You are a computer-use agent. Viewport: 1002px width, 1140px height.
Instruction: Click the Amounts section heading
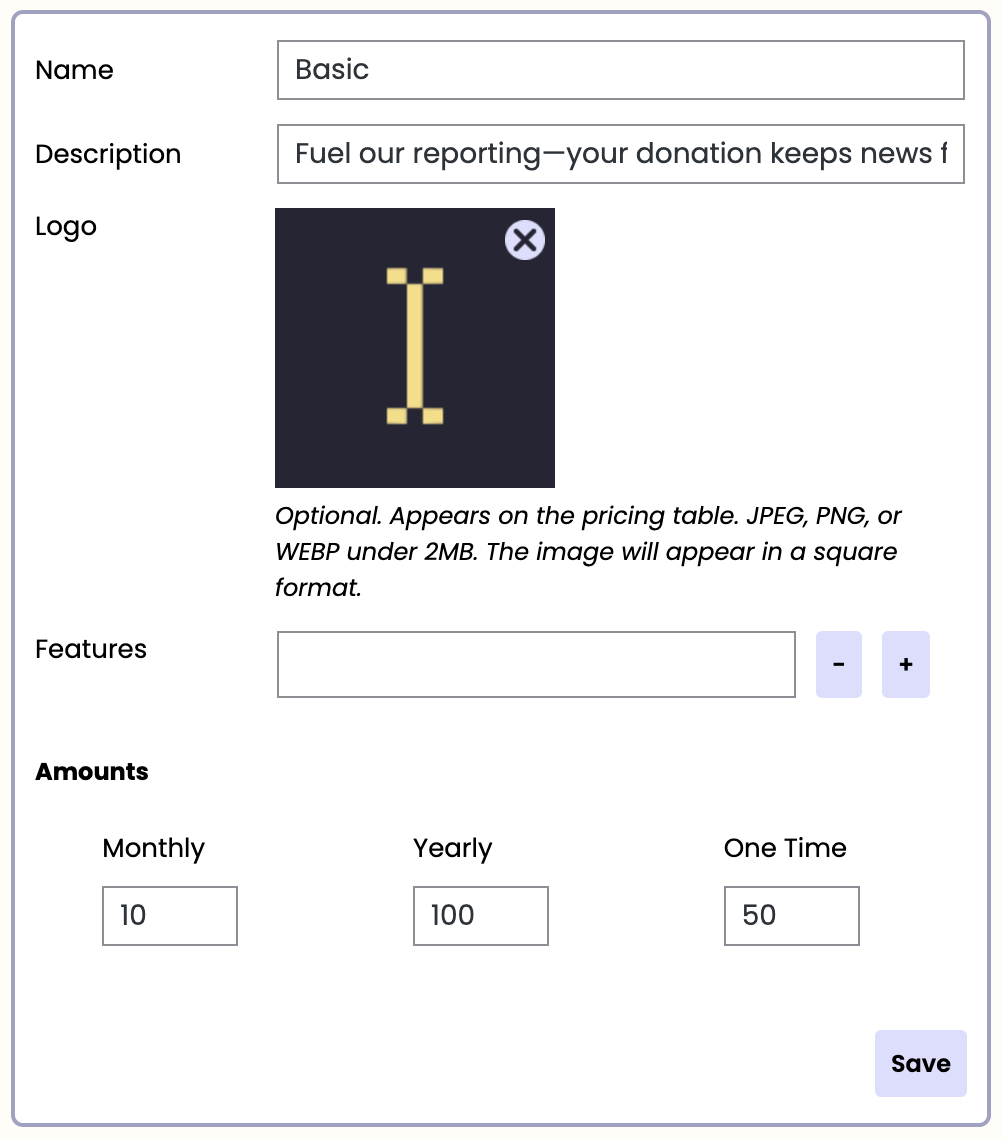92,772
